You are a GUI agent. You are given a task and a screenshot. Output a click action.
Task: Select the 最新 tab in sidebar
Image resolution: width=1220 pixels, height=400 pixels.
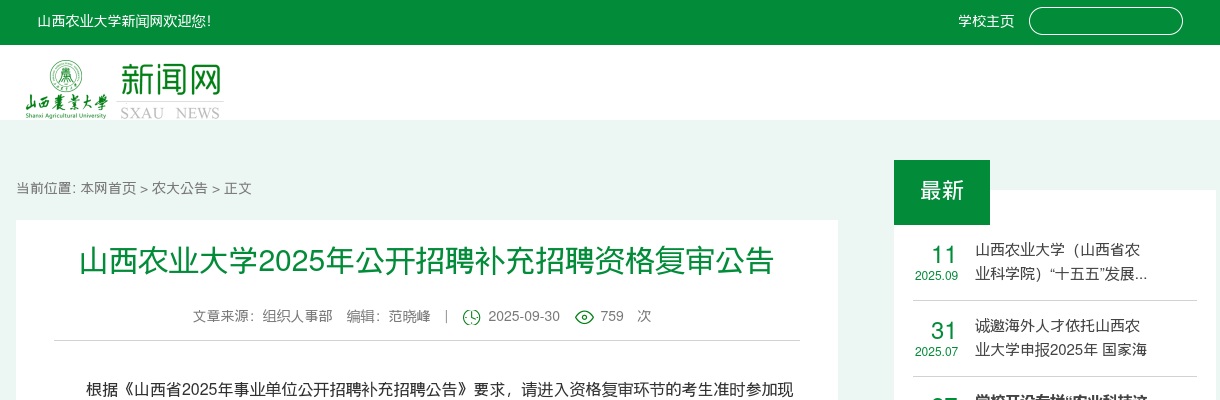pos(942,192)
